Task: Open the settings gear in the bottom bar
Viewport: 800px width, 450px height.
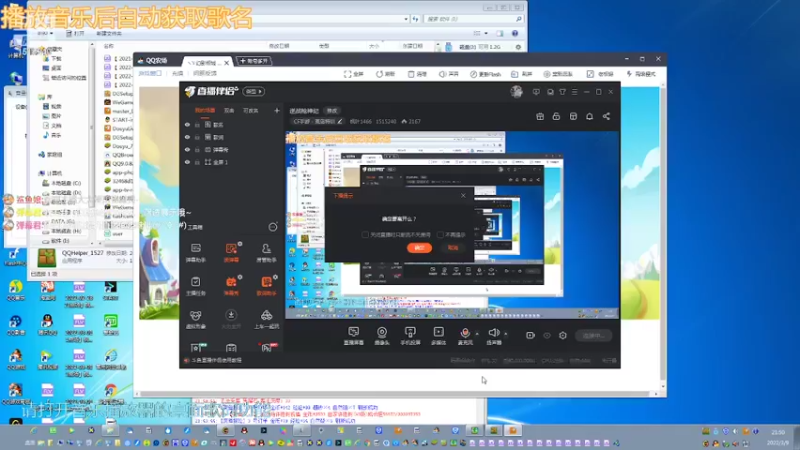Action: point(563,335)
